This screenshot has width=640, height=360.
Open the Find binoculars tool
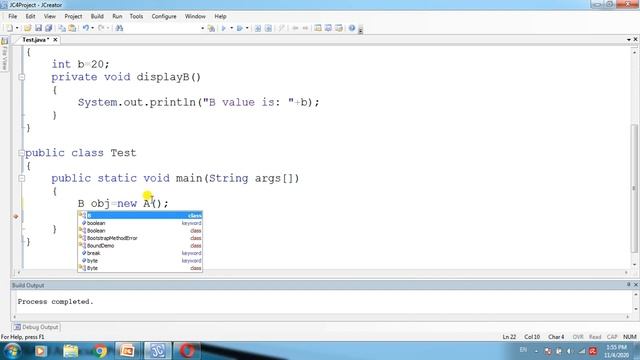(x=119, y=28)
